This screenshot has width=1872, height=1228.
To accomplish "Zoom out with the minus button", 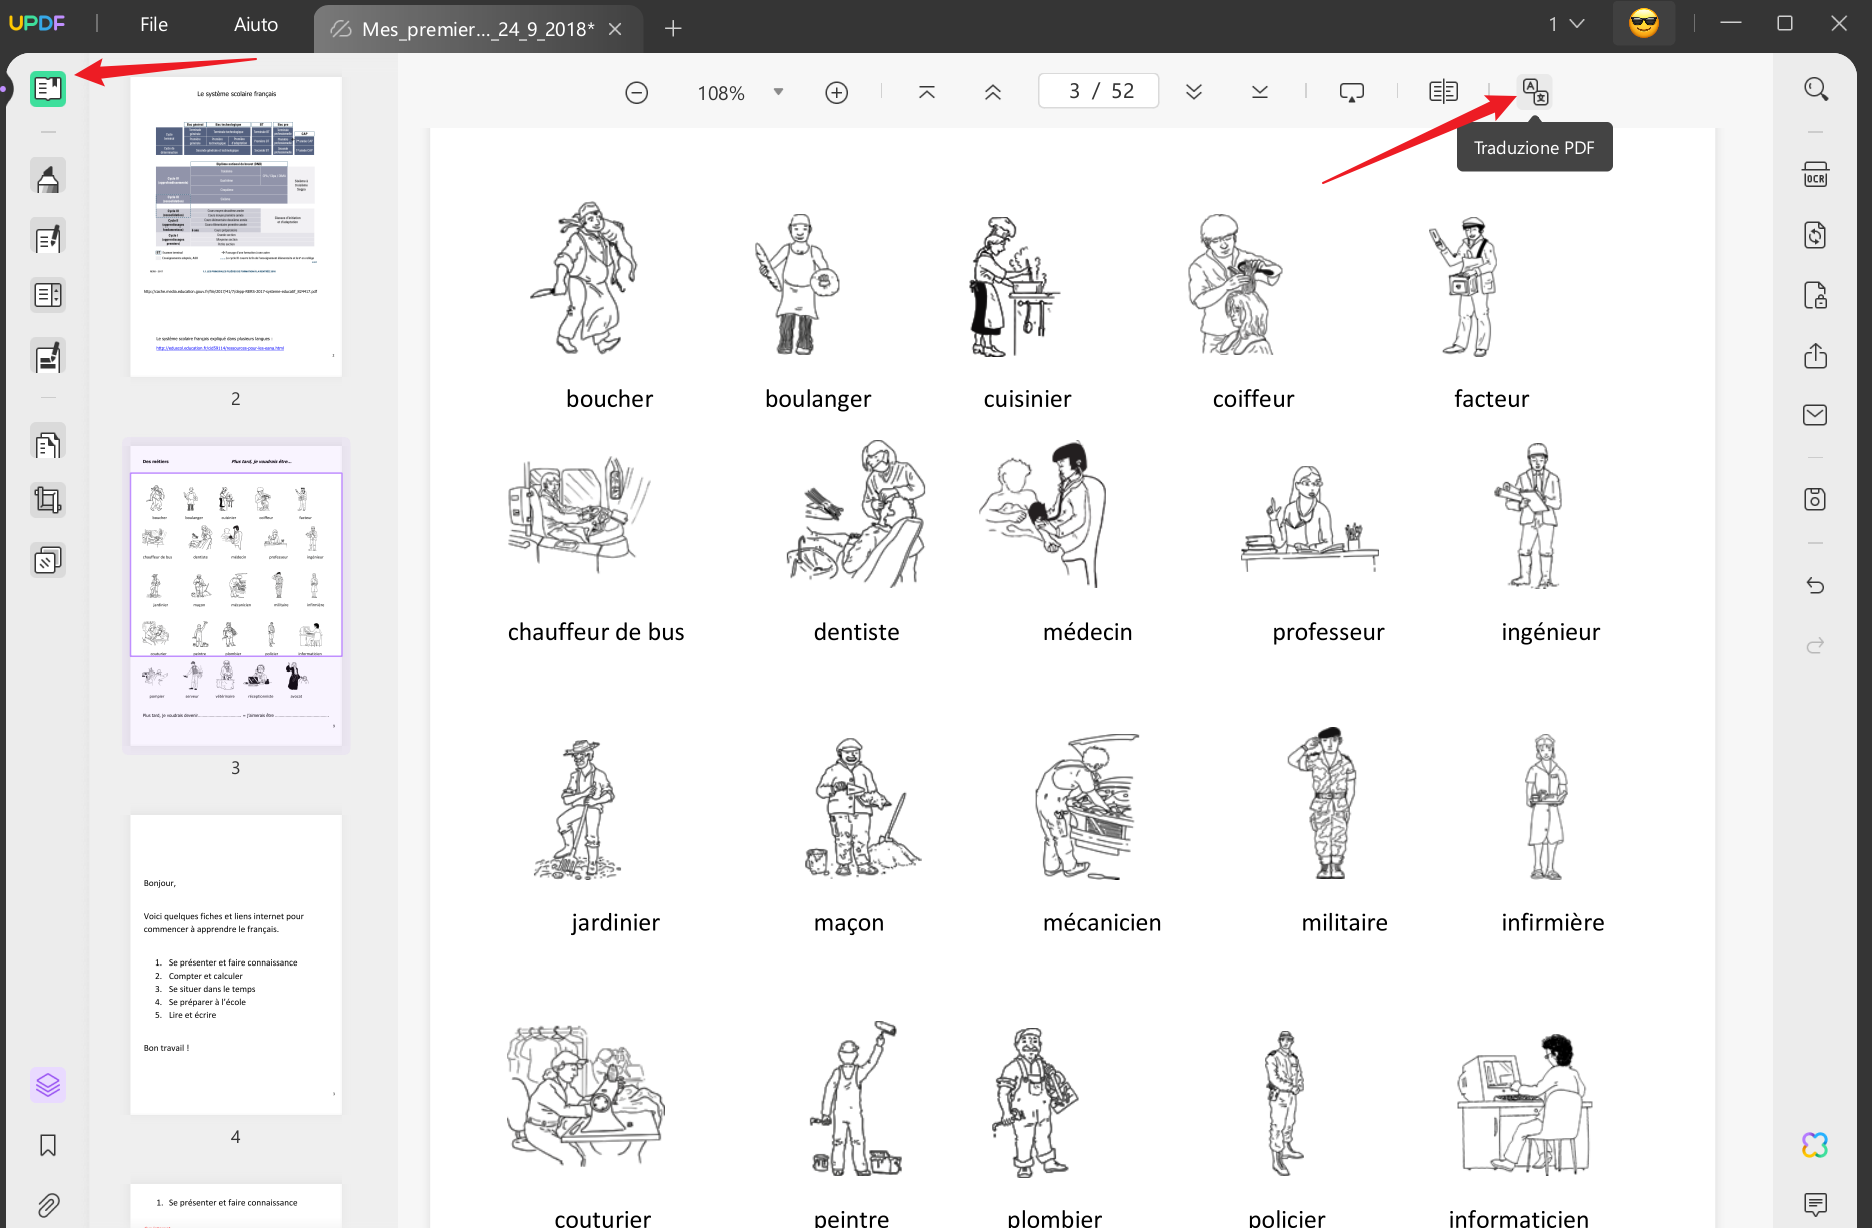I will click(x=637, y=93).
